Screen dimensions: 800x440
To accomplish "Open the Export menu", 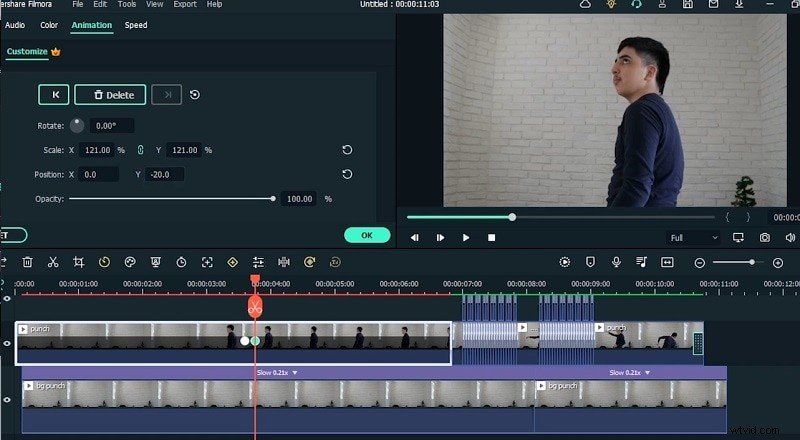I will [x=185, y=4].
